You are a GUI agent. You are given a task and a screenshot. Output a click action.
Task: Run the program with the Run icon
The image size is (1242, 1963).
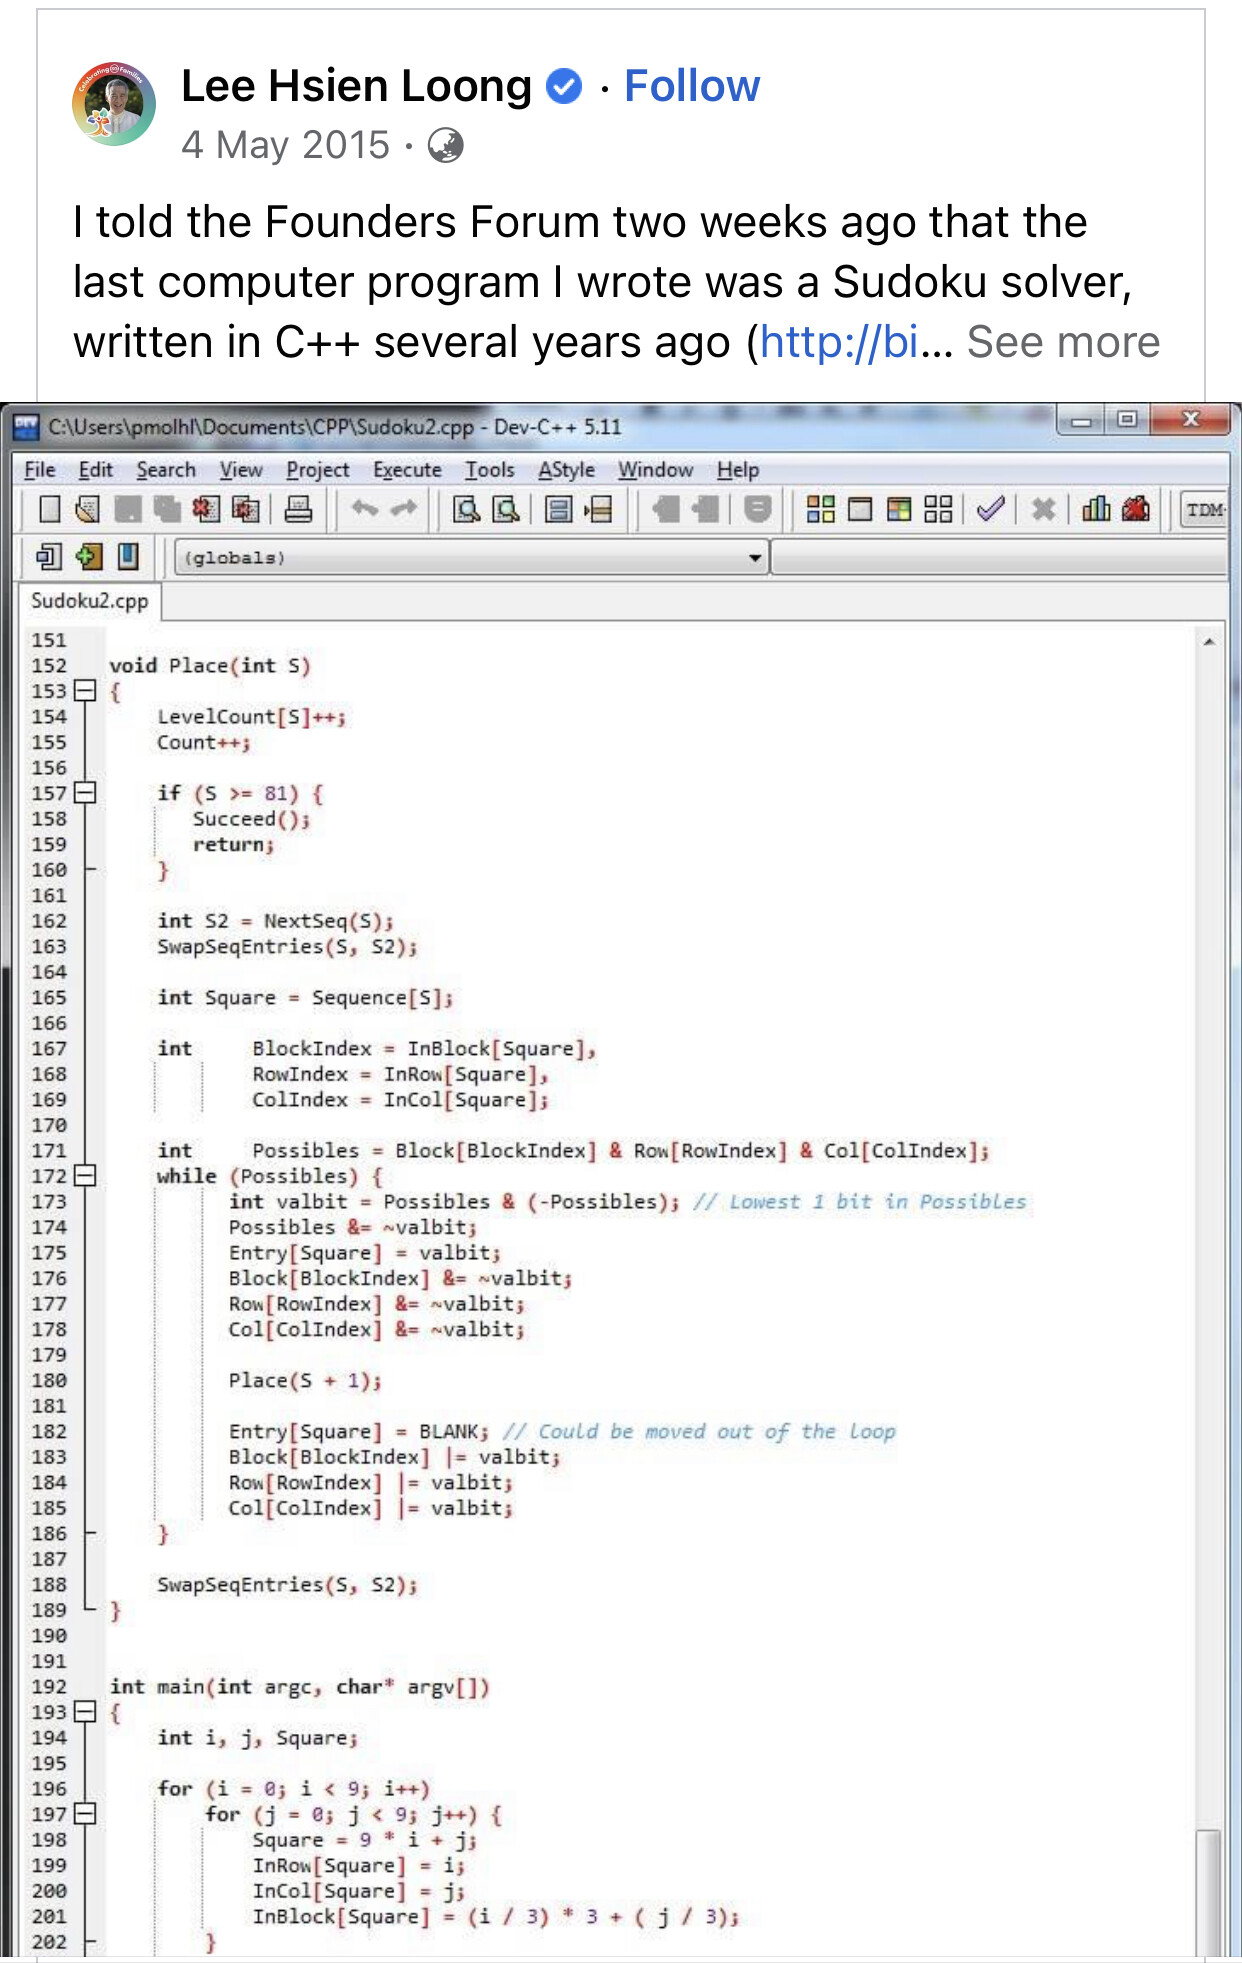pos(860,510)
